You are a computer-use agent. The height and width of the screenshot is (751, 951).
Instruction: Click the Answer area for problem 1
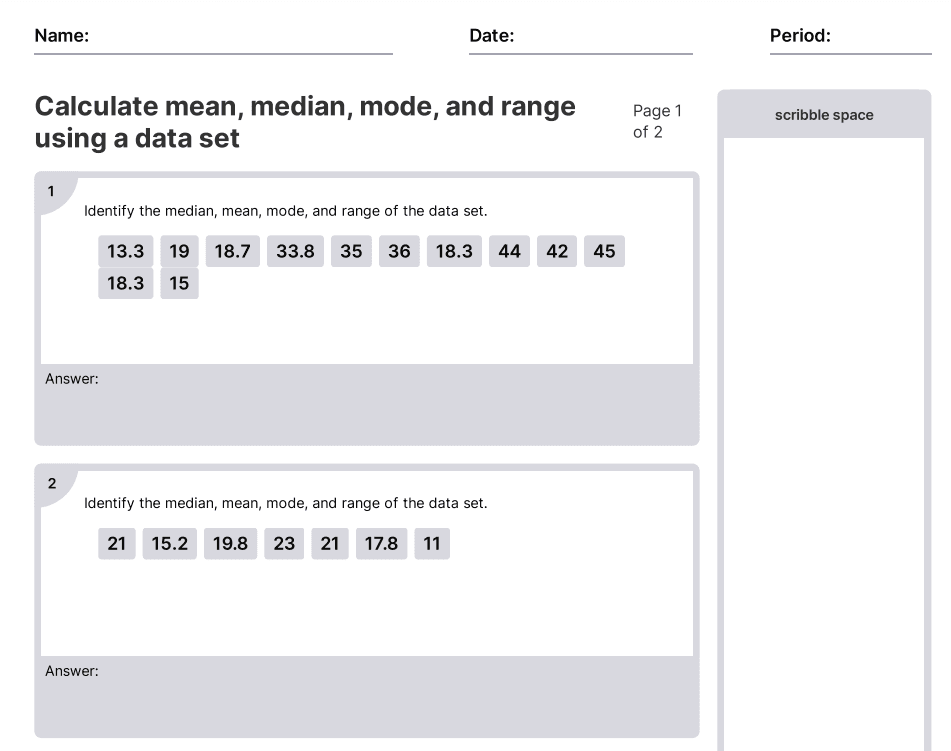(367, 405)
